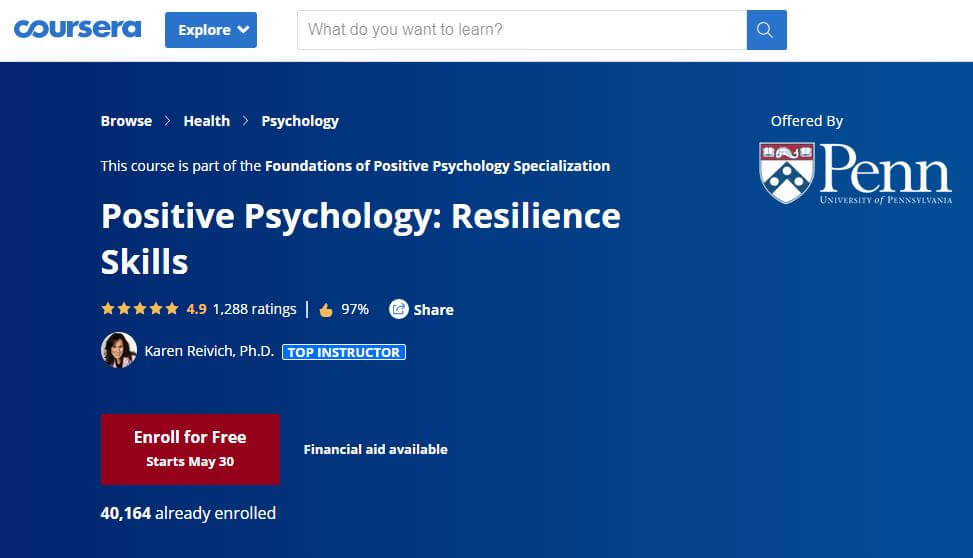Click the Positive Psychology: Resilience Skills title

(360, 238)
